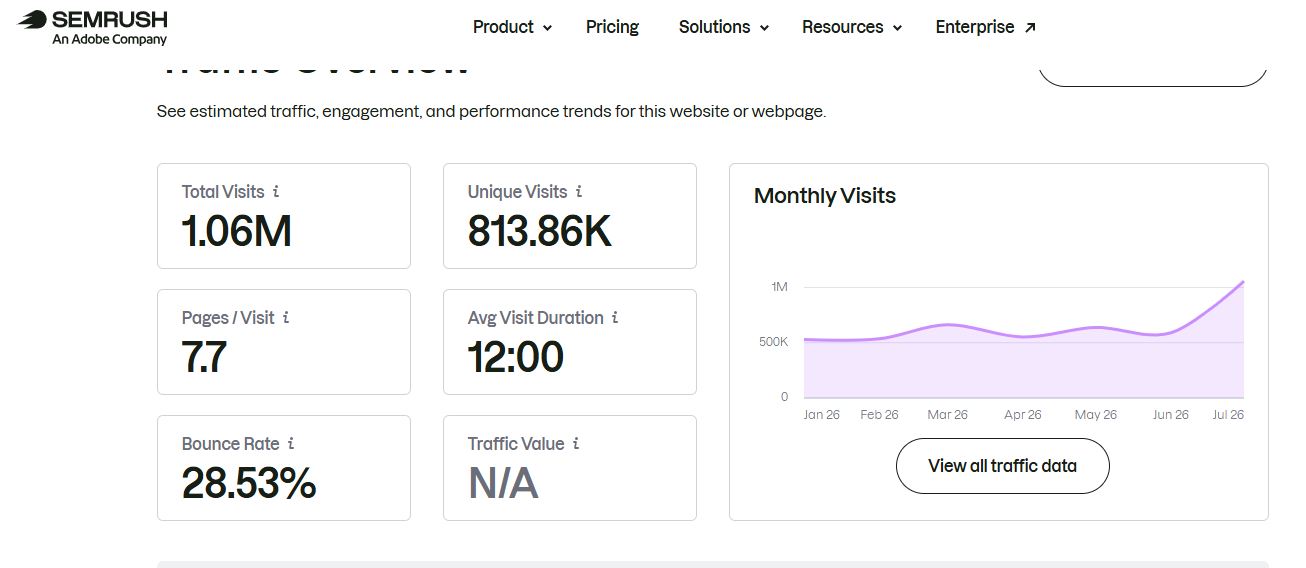
Task: Click the estimated traffic description sentence
Action: (x=491, y=111)
